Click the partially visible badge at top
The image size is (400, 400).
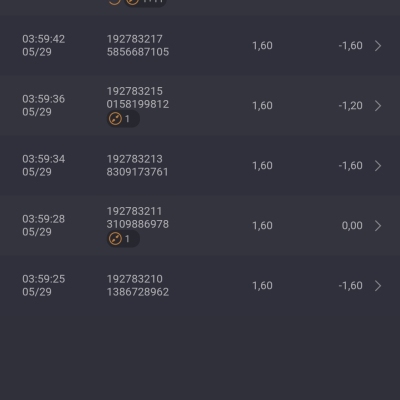(x=145, y=3)
